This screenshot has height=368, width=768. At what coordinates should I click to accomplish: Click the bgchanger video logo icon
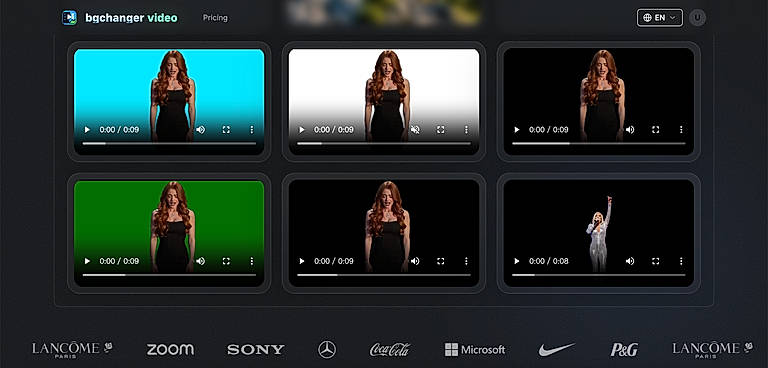[69, 18]
